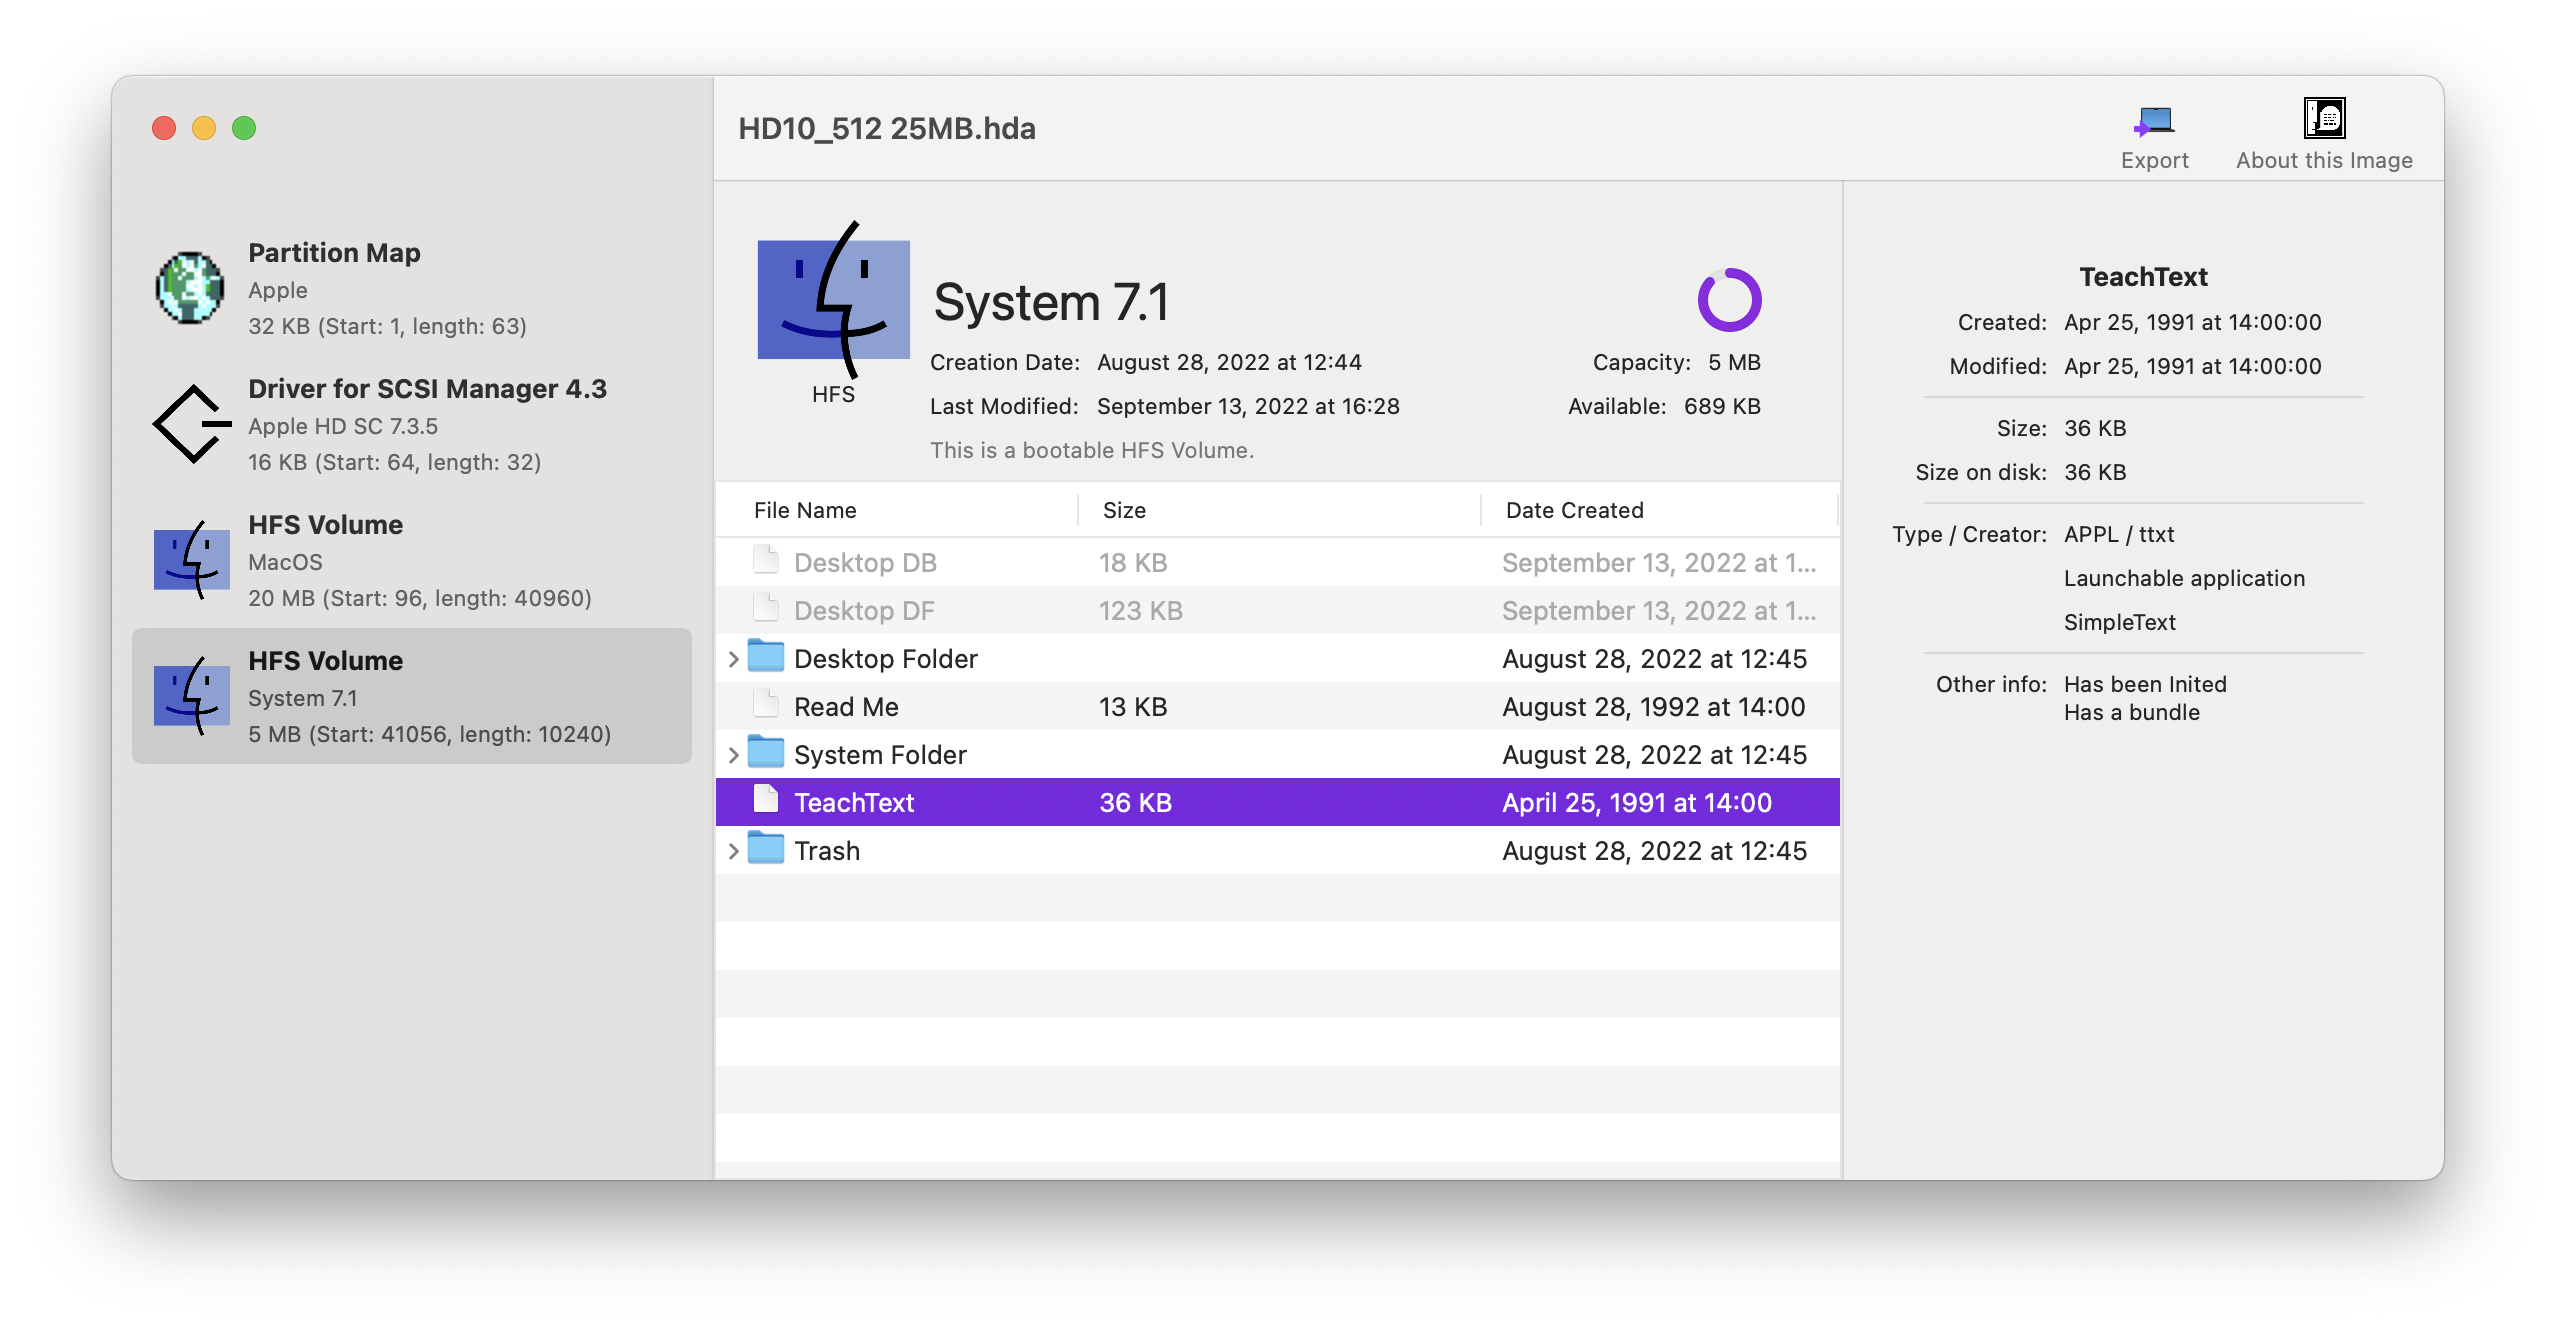Click the Has a bundle info text
Viewport: 2556px width, 1328px height.
tap(2131, 712)
